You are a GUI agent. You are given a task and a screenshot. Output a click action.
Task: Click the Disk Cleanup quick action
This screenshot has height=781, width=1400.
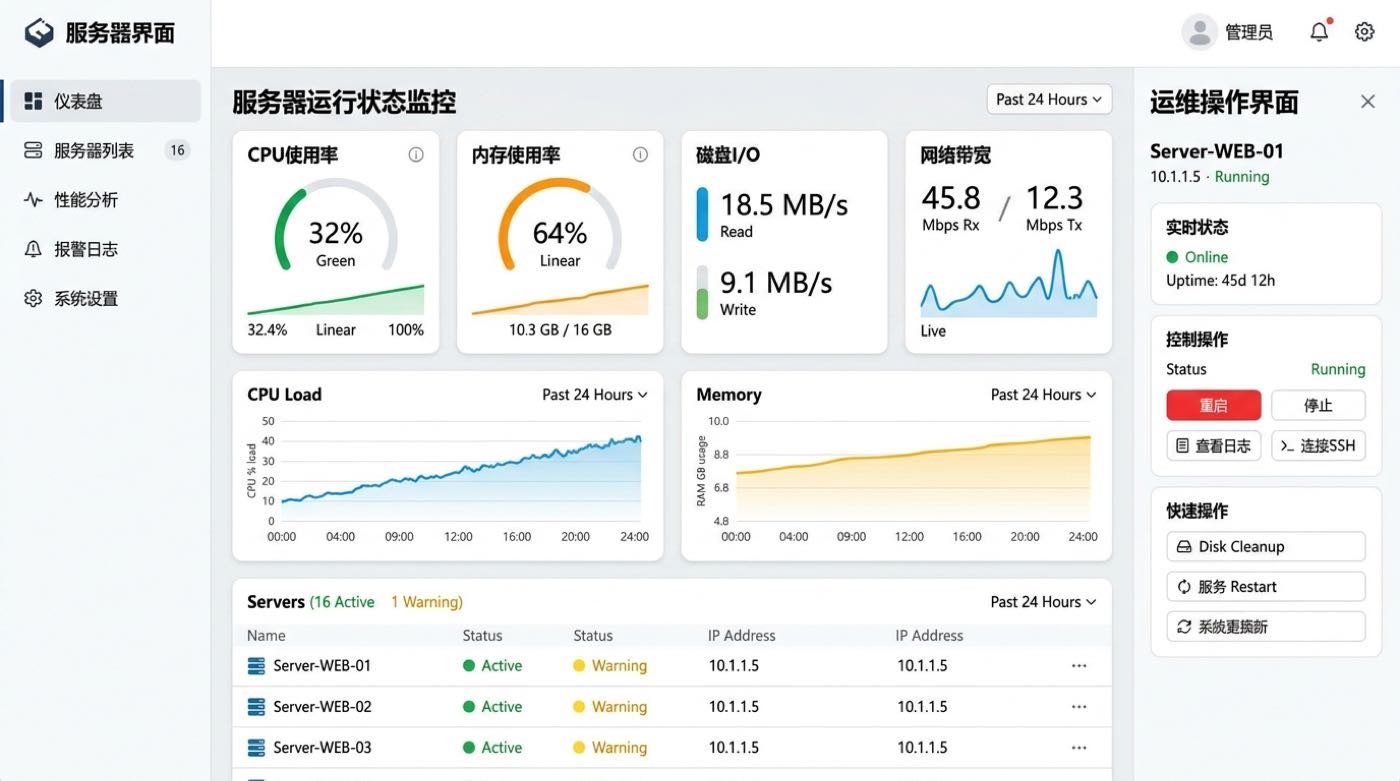pos(1265,547)
